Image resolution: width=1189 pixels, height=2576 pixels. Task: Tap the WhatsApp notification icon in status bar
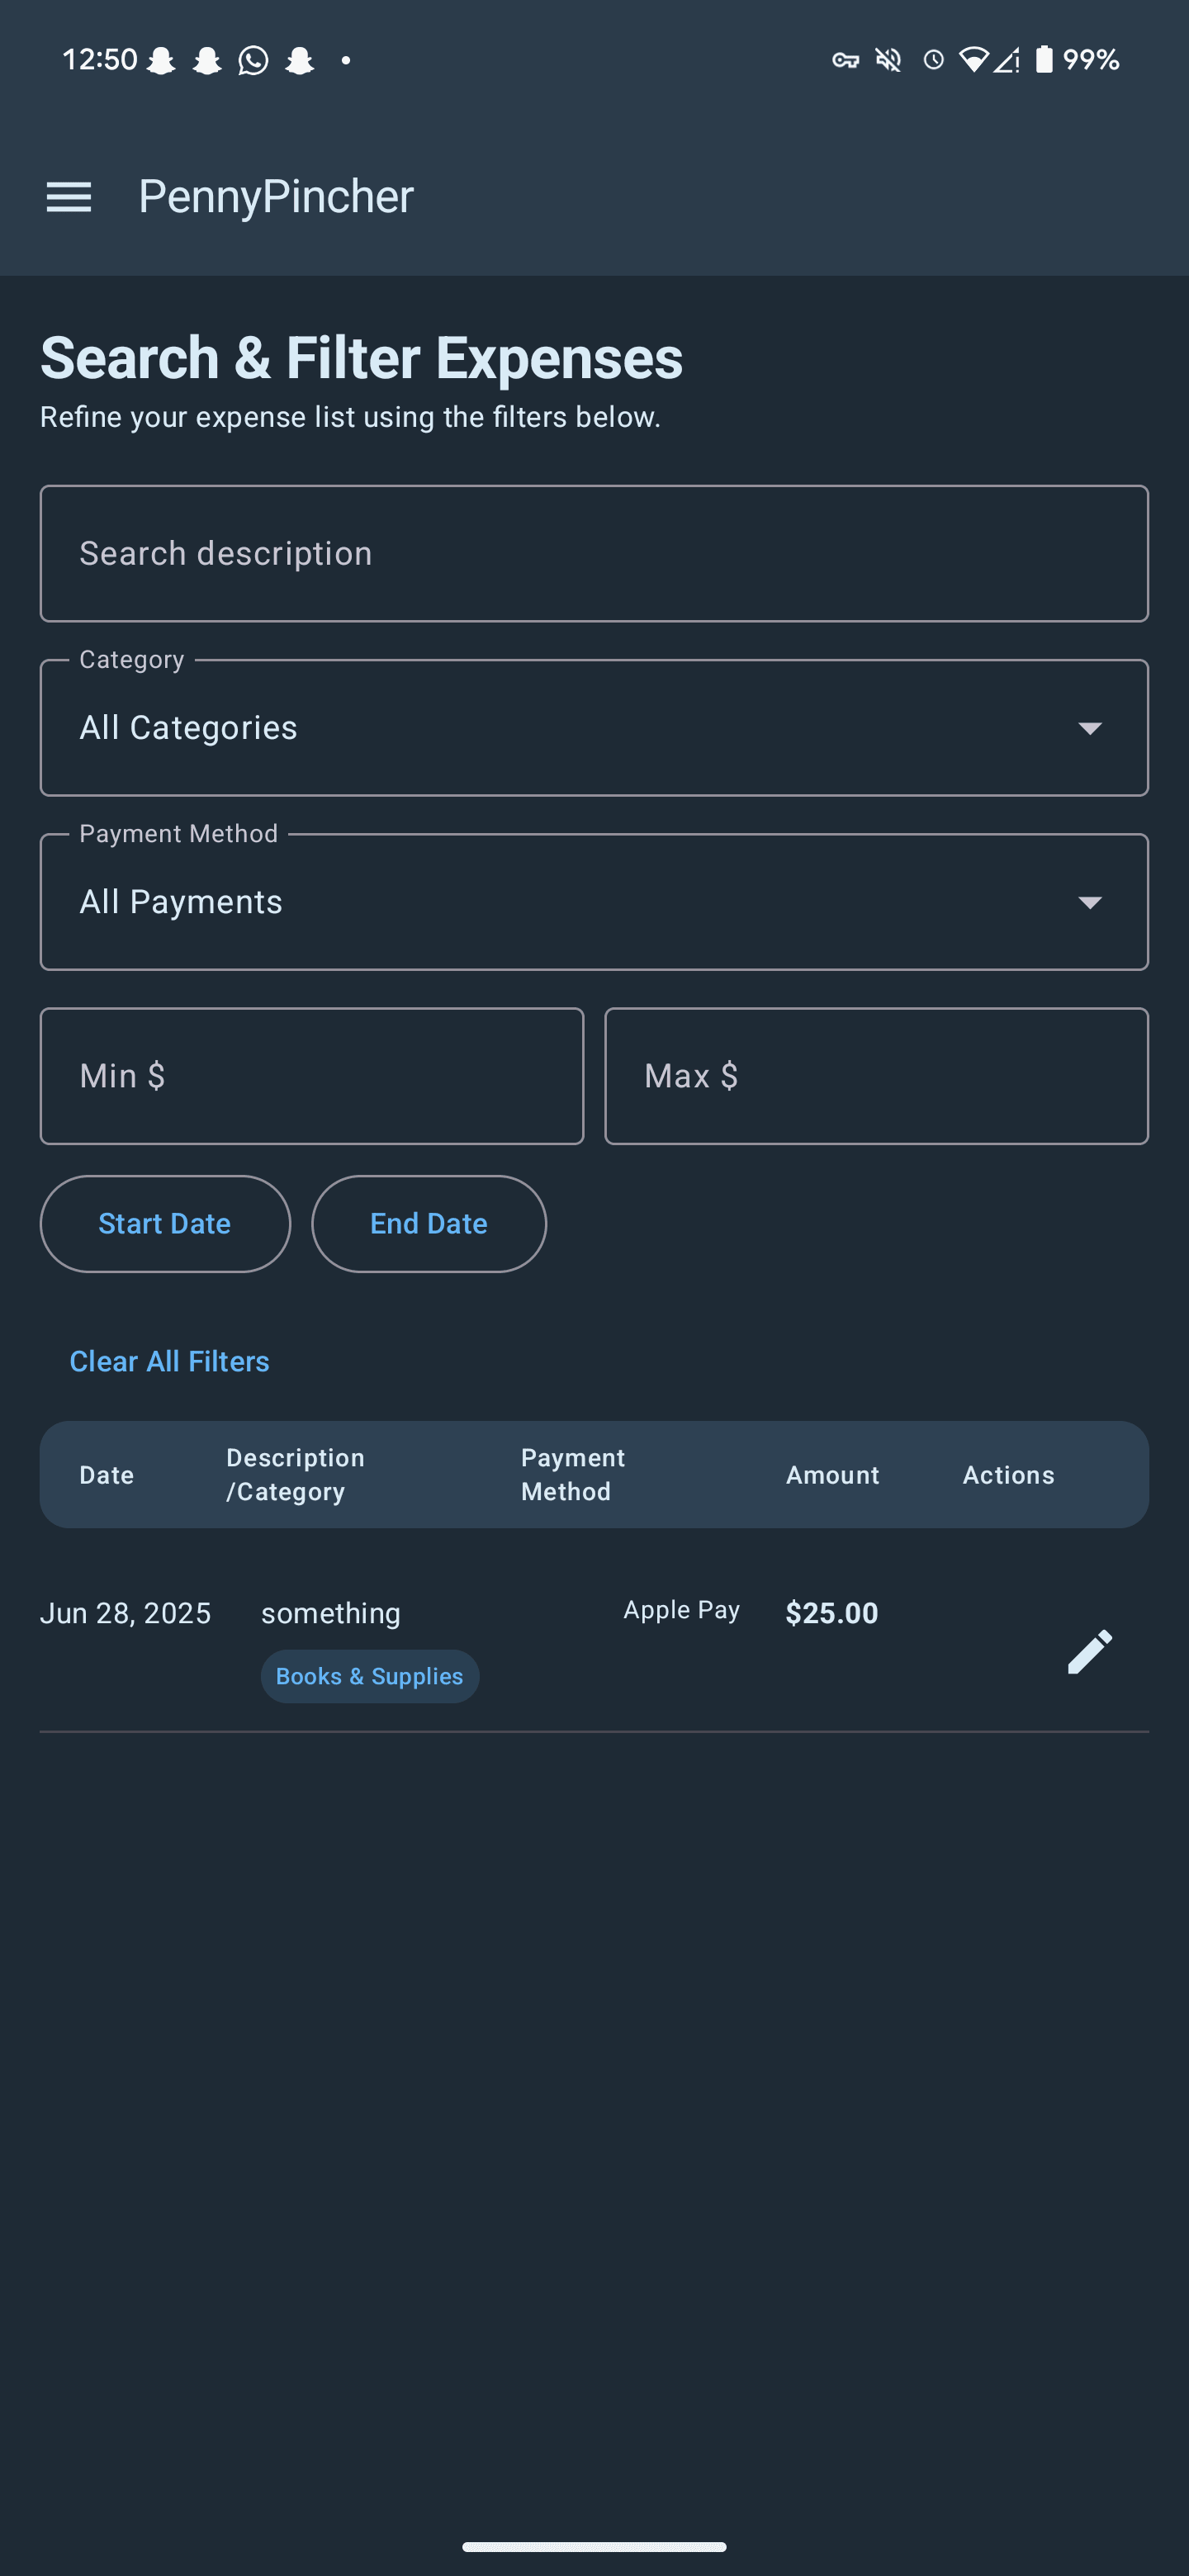[253, 61]
